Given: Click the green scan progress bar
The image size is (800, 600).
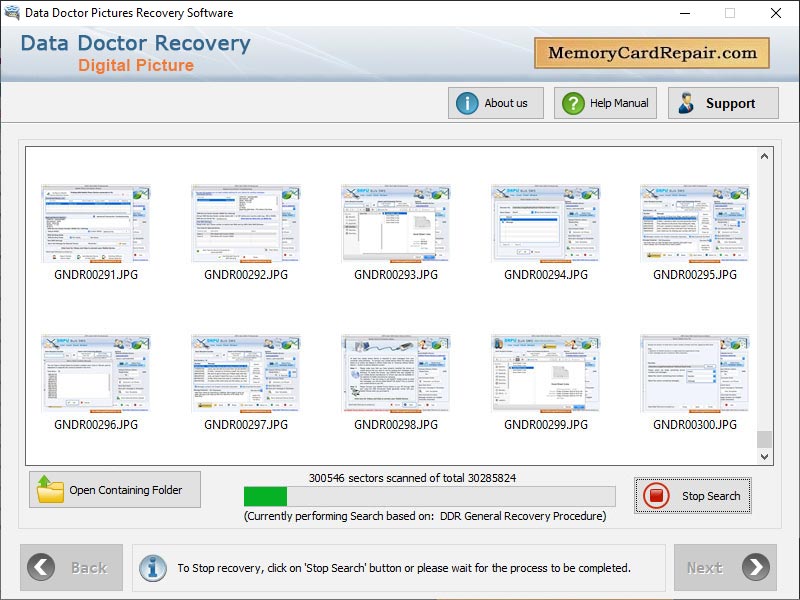Looking at the screenshot, I should coord(270,493).
